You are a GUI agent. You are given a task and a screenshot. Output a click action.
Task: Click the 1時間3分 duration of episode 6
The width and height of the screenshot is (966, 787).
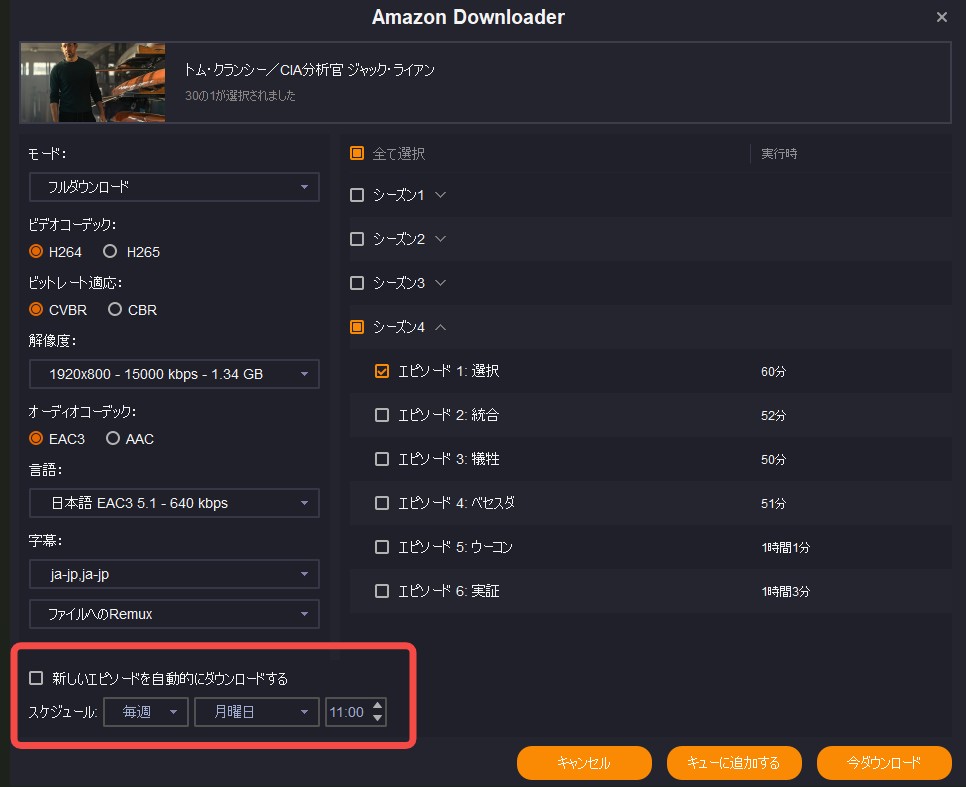point(785,592)
